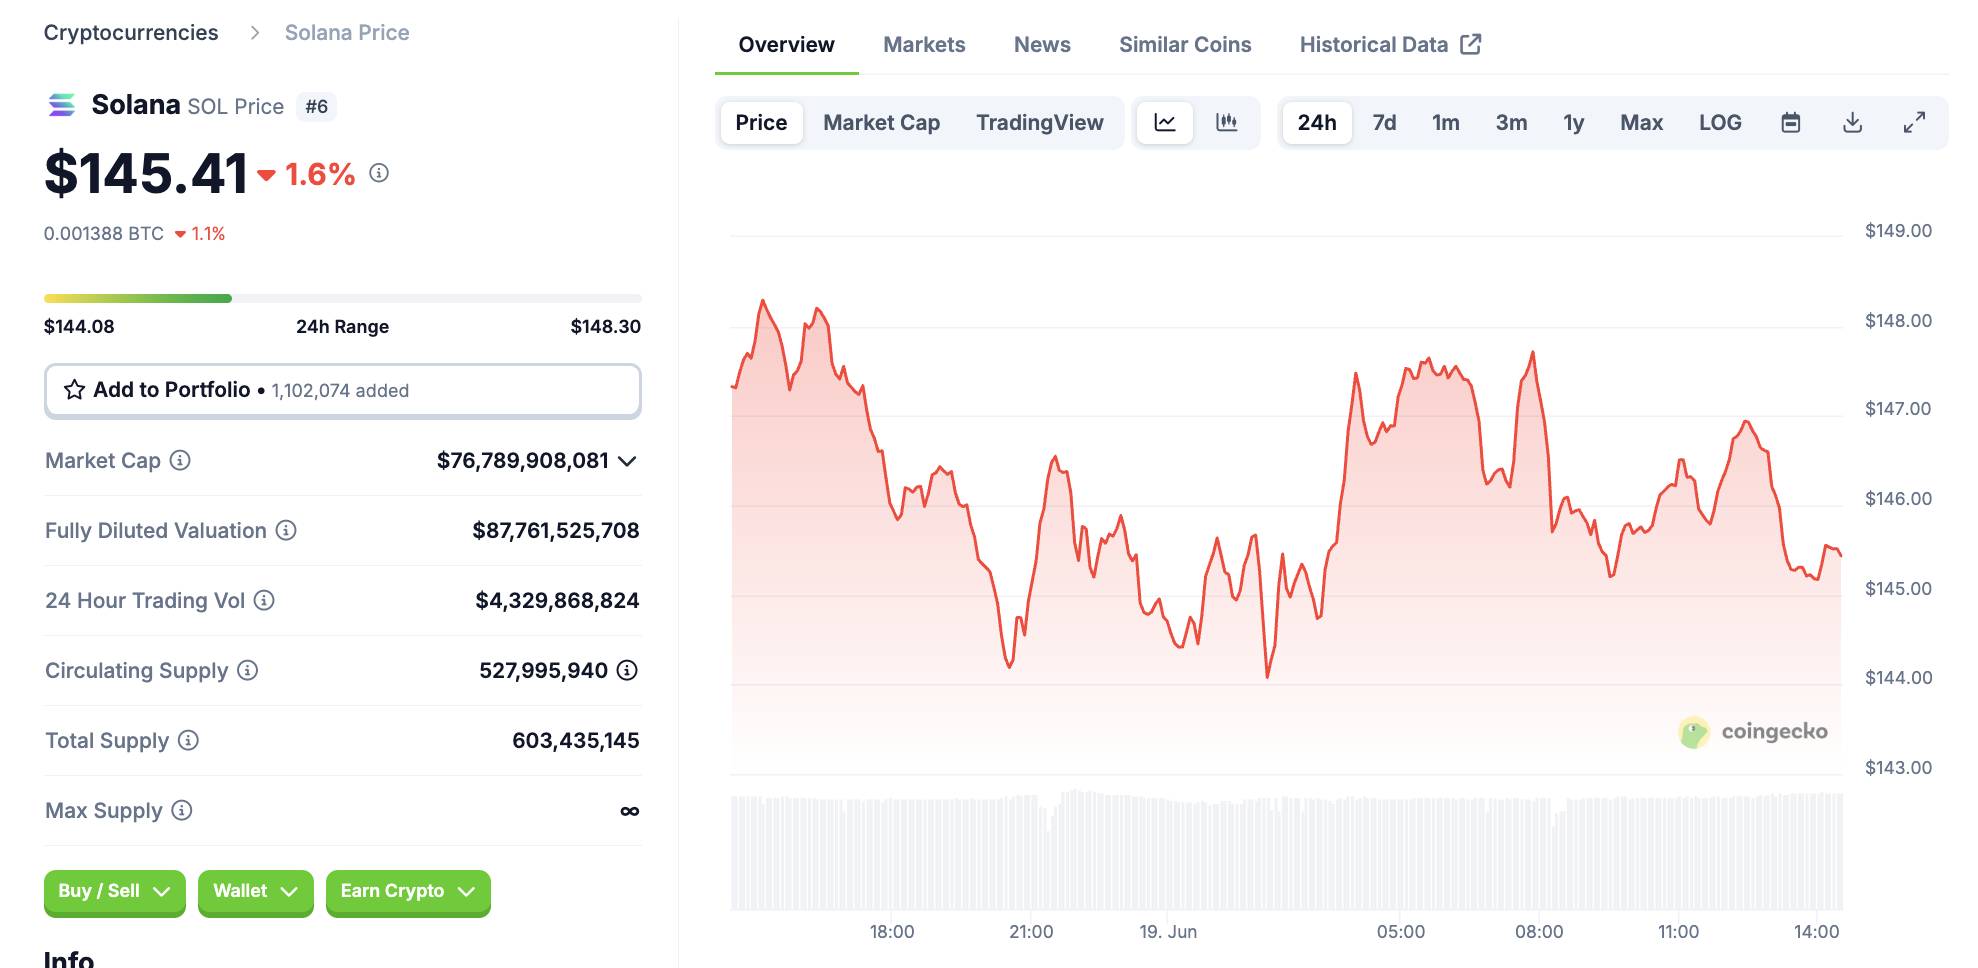
Task: Click the 1,102,074 added count text
Action: [x=340, y=390]
